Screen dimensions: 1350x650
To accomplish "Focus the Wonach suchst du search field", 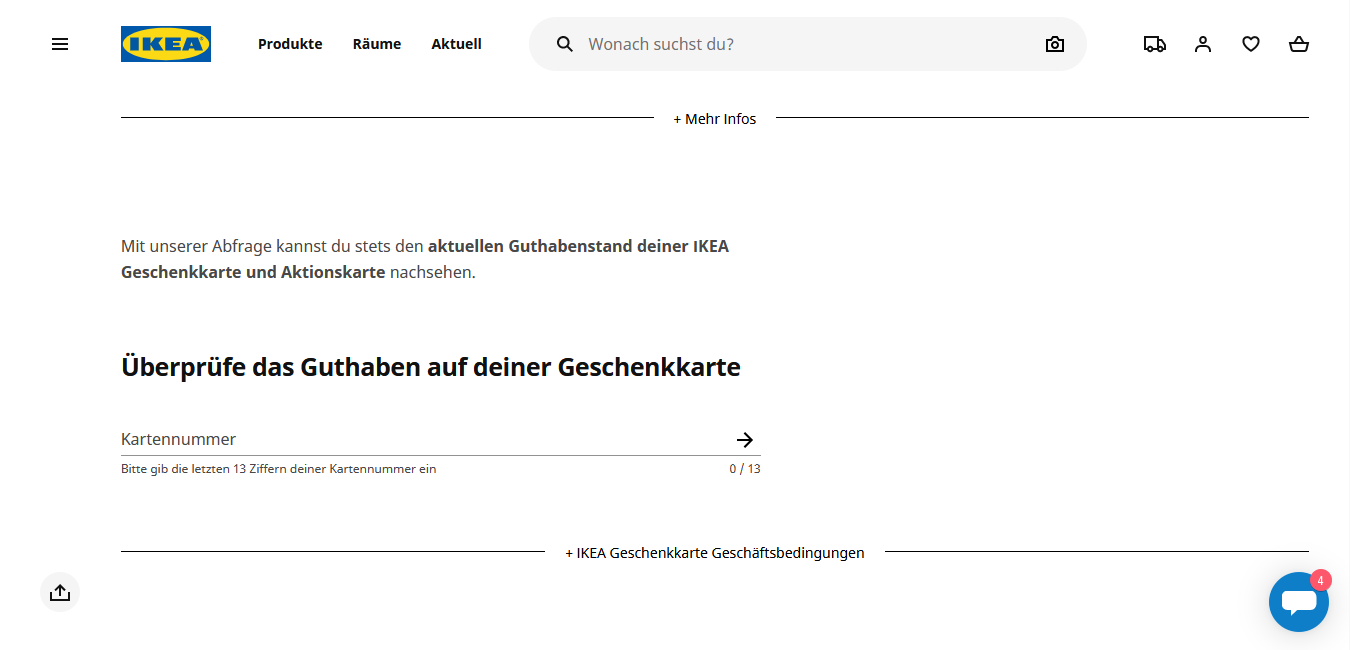I will 810,44.
